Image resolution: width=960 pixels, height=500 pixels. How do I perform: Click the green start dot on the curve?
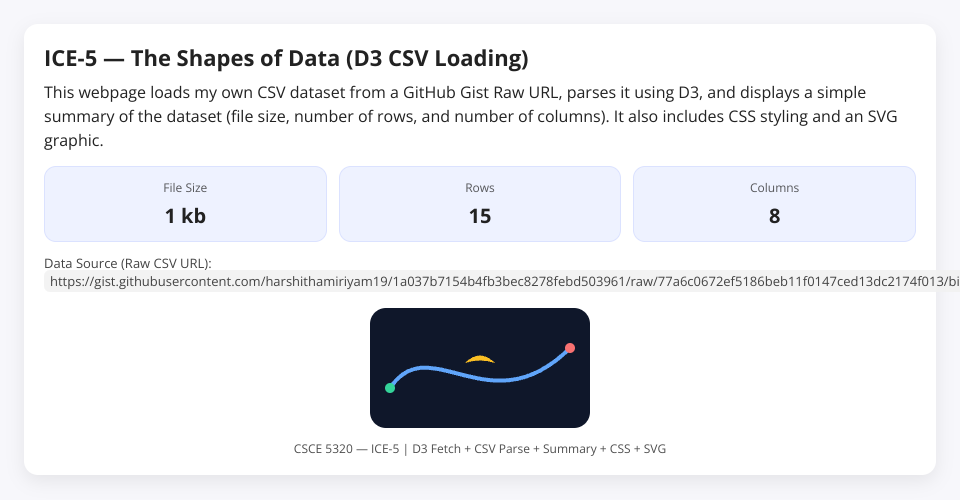[390, 388]
